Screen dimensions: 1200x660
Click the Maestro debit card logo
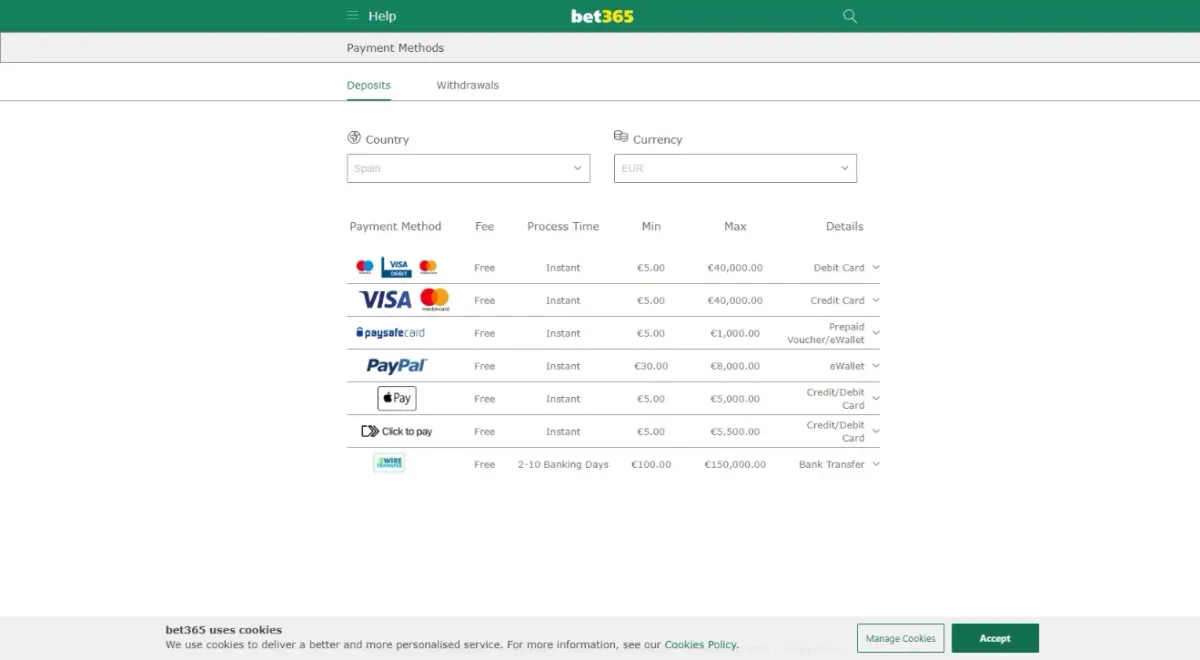click(x=365, y=267)
